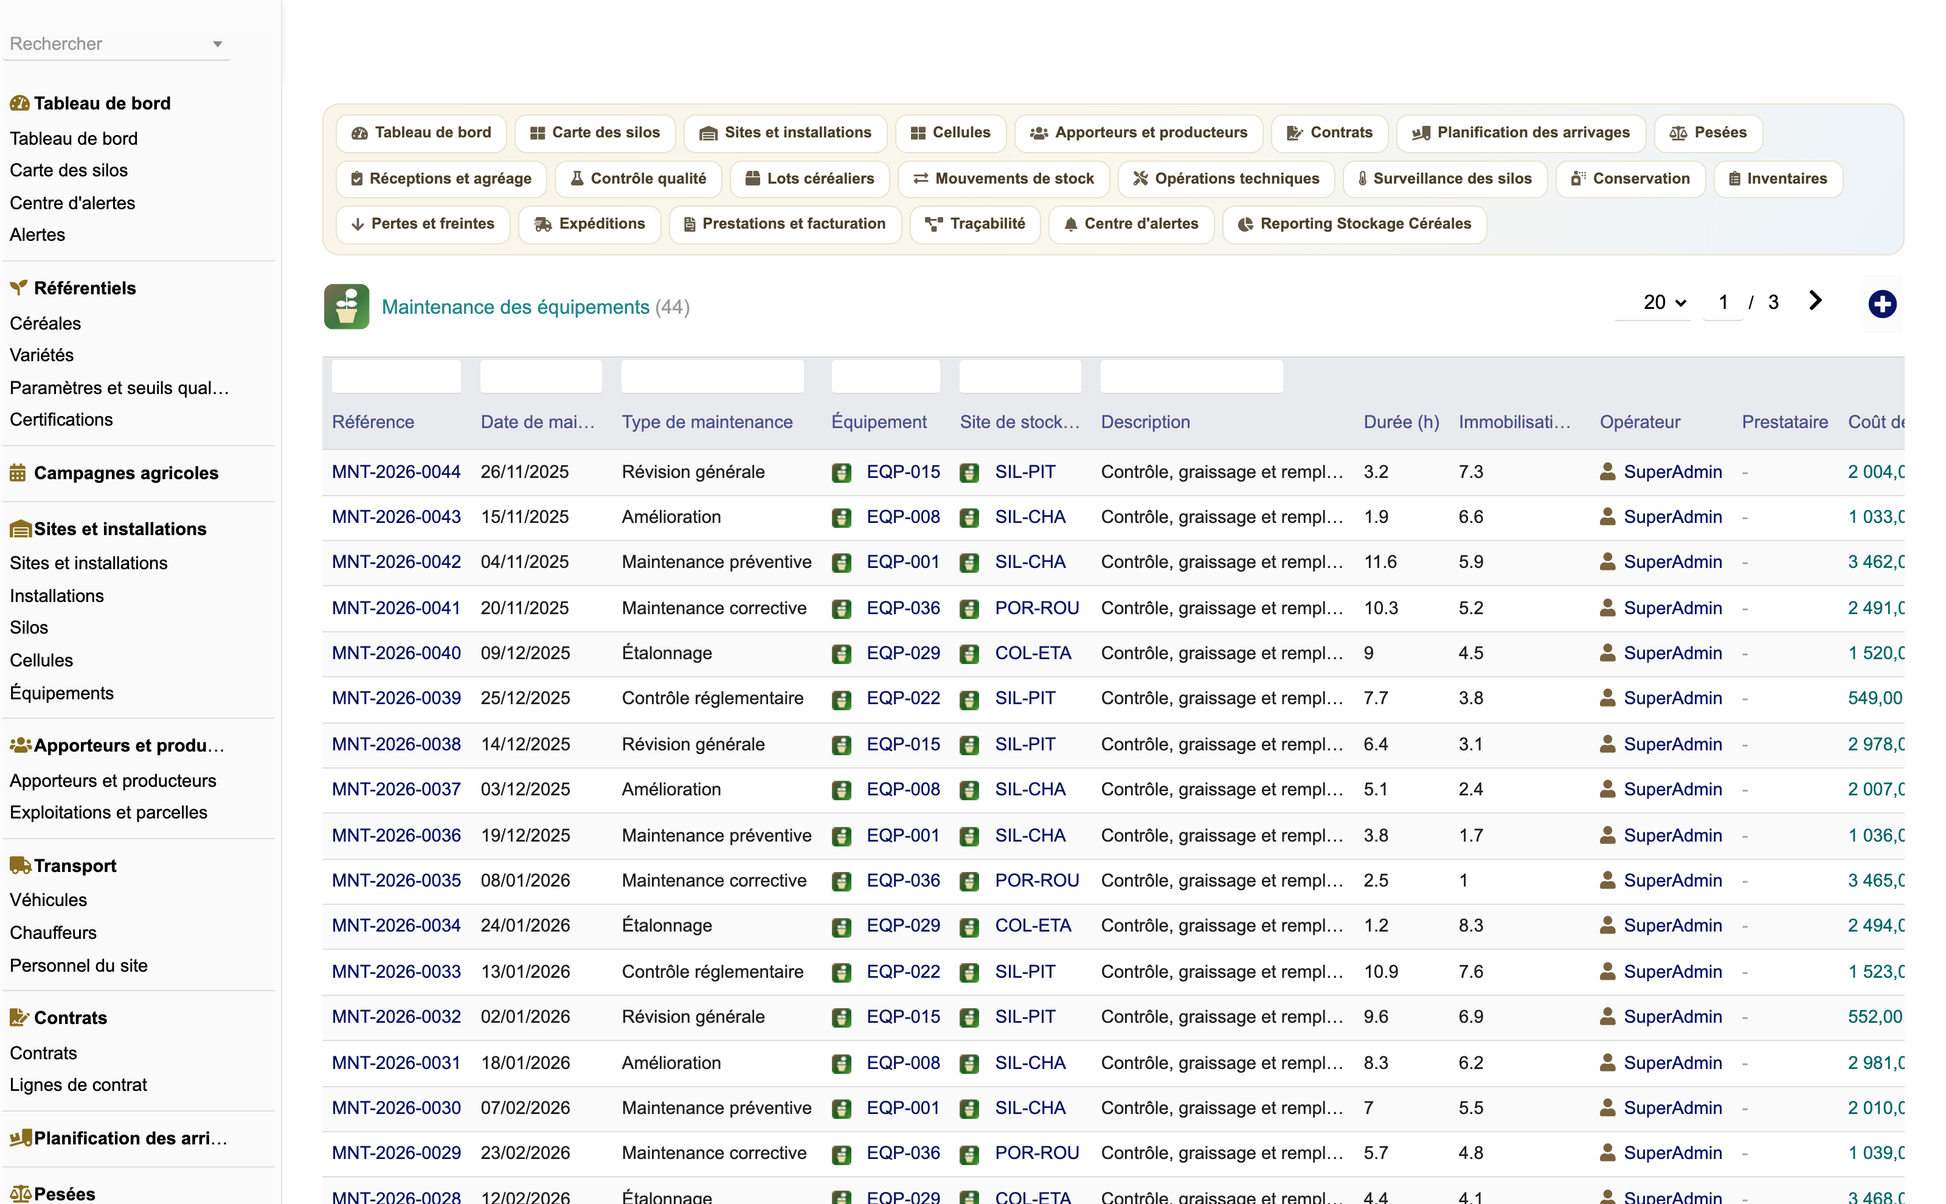Viewport: 1946px width, 1204px height.
Task: Click the Référentiels sidebar sprout icon
Action: coord(19,288)
